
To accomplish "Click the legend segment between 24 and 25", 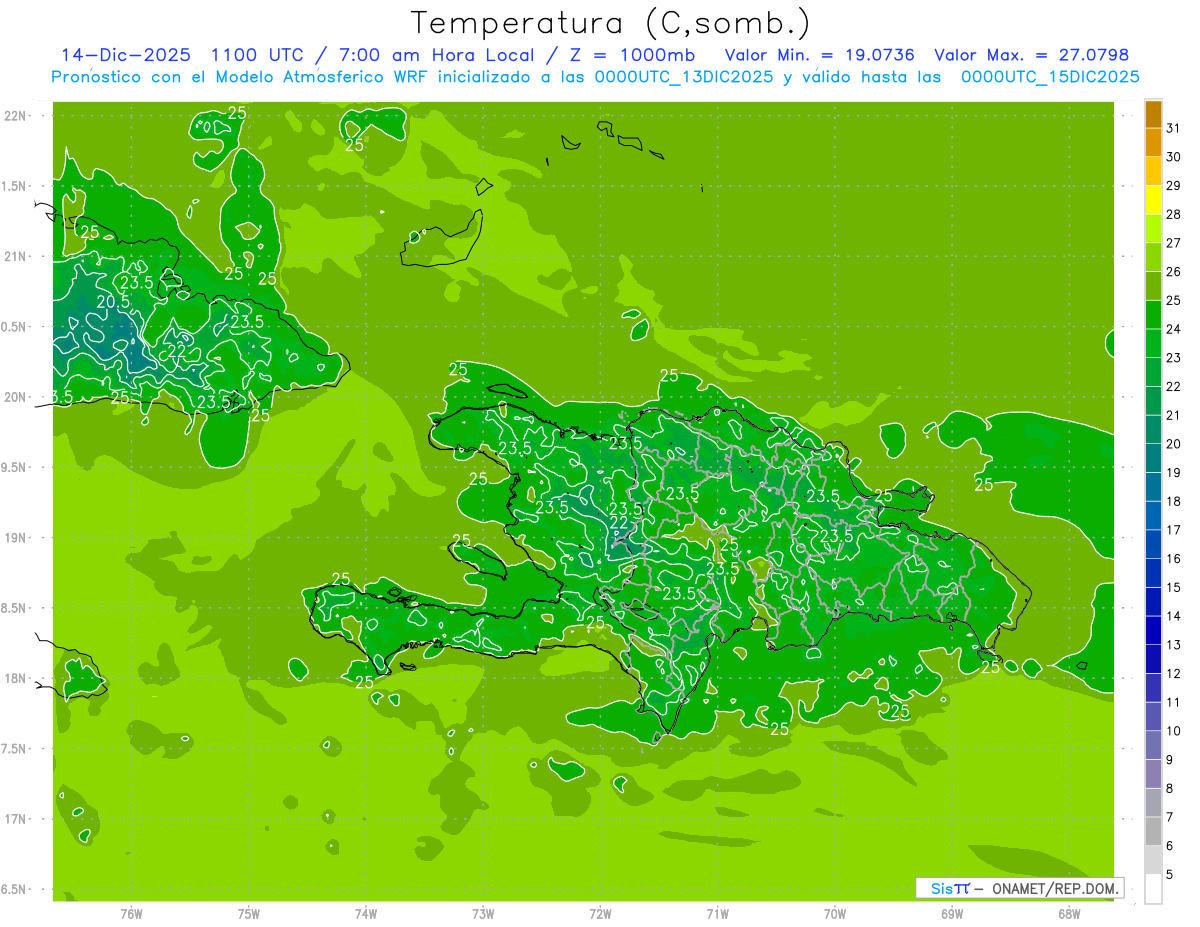I will (x=1153, y=314).
